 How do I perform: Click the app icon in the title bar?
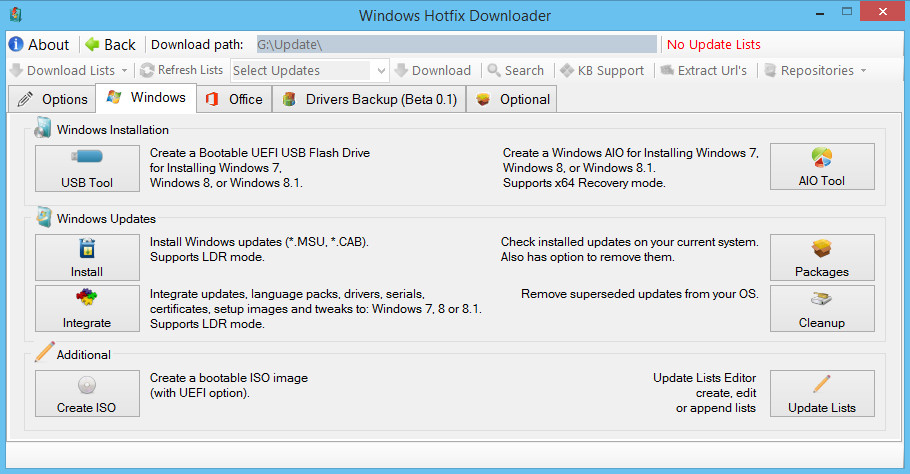coord(16,15)
